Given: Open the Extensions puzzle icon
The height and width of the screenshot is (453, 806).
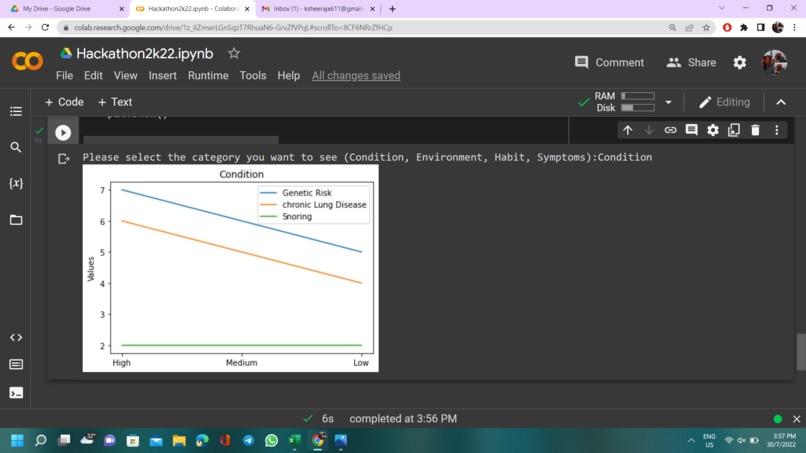Looking at the screenshot, I should (744, 27).
